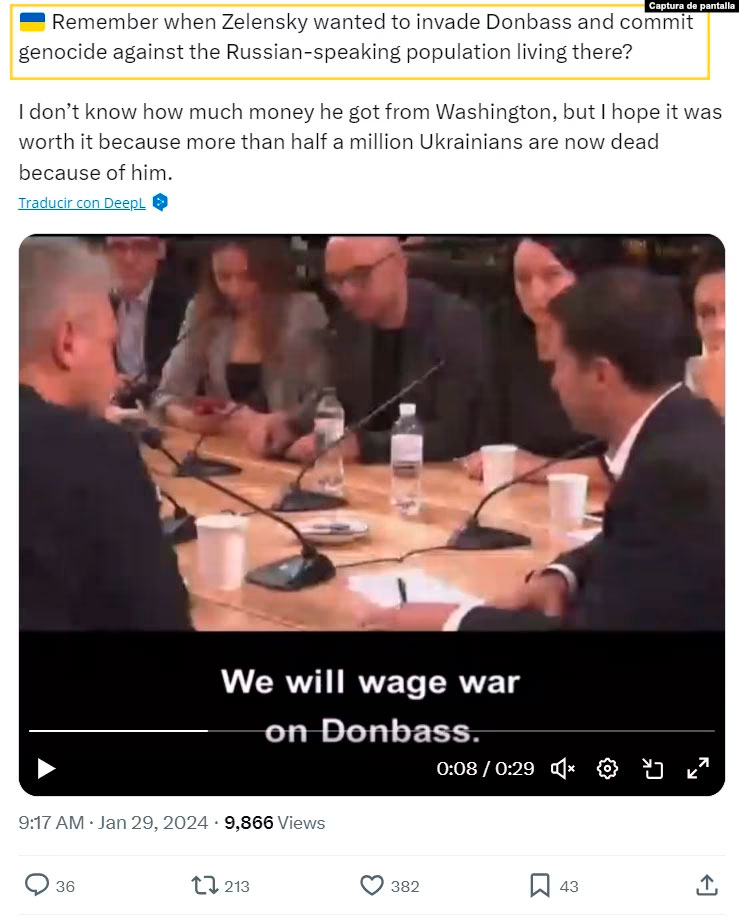Seek on the video progress bar

click(372, 731)
